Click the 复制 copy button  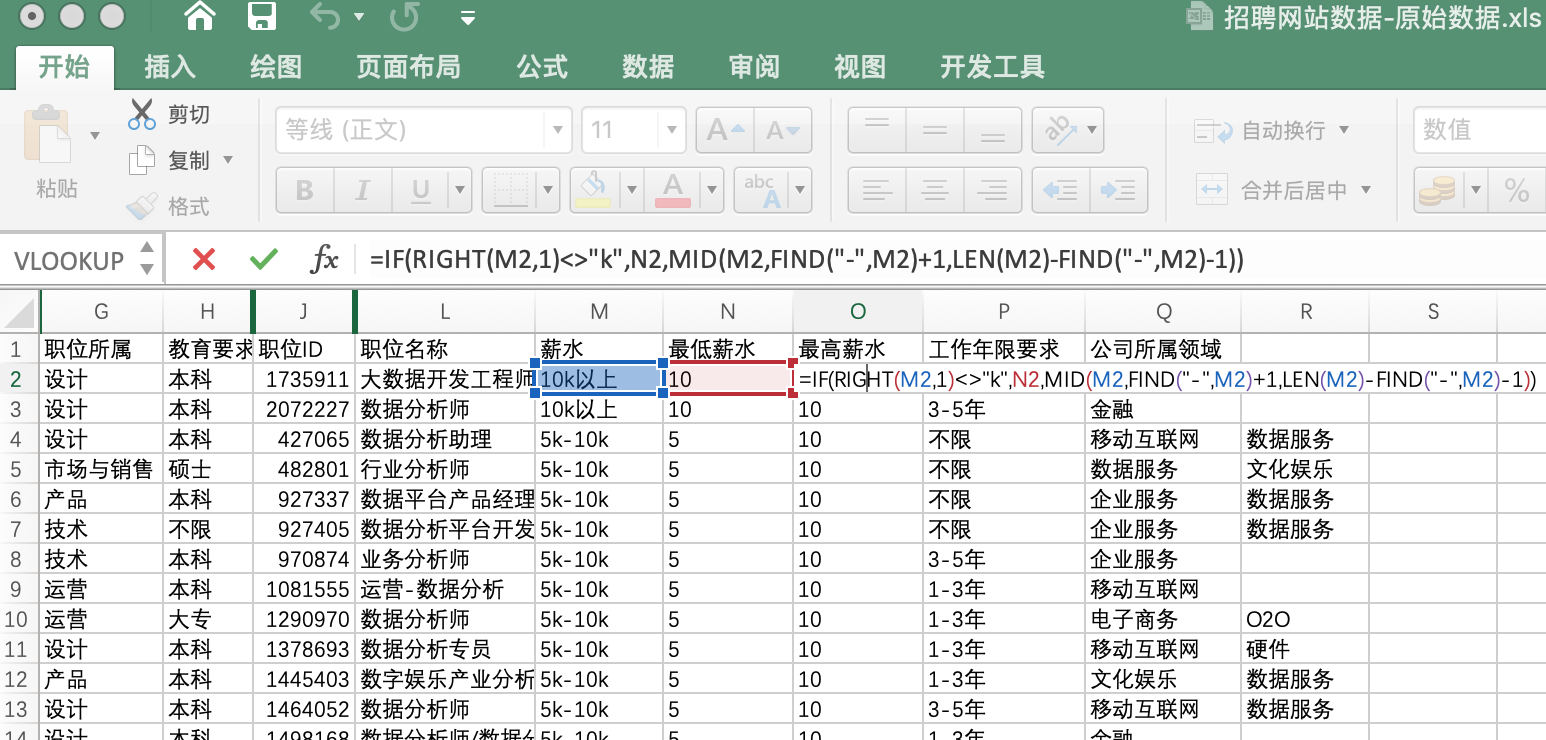188,160
